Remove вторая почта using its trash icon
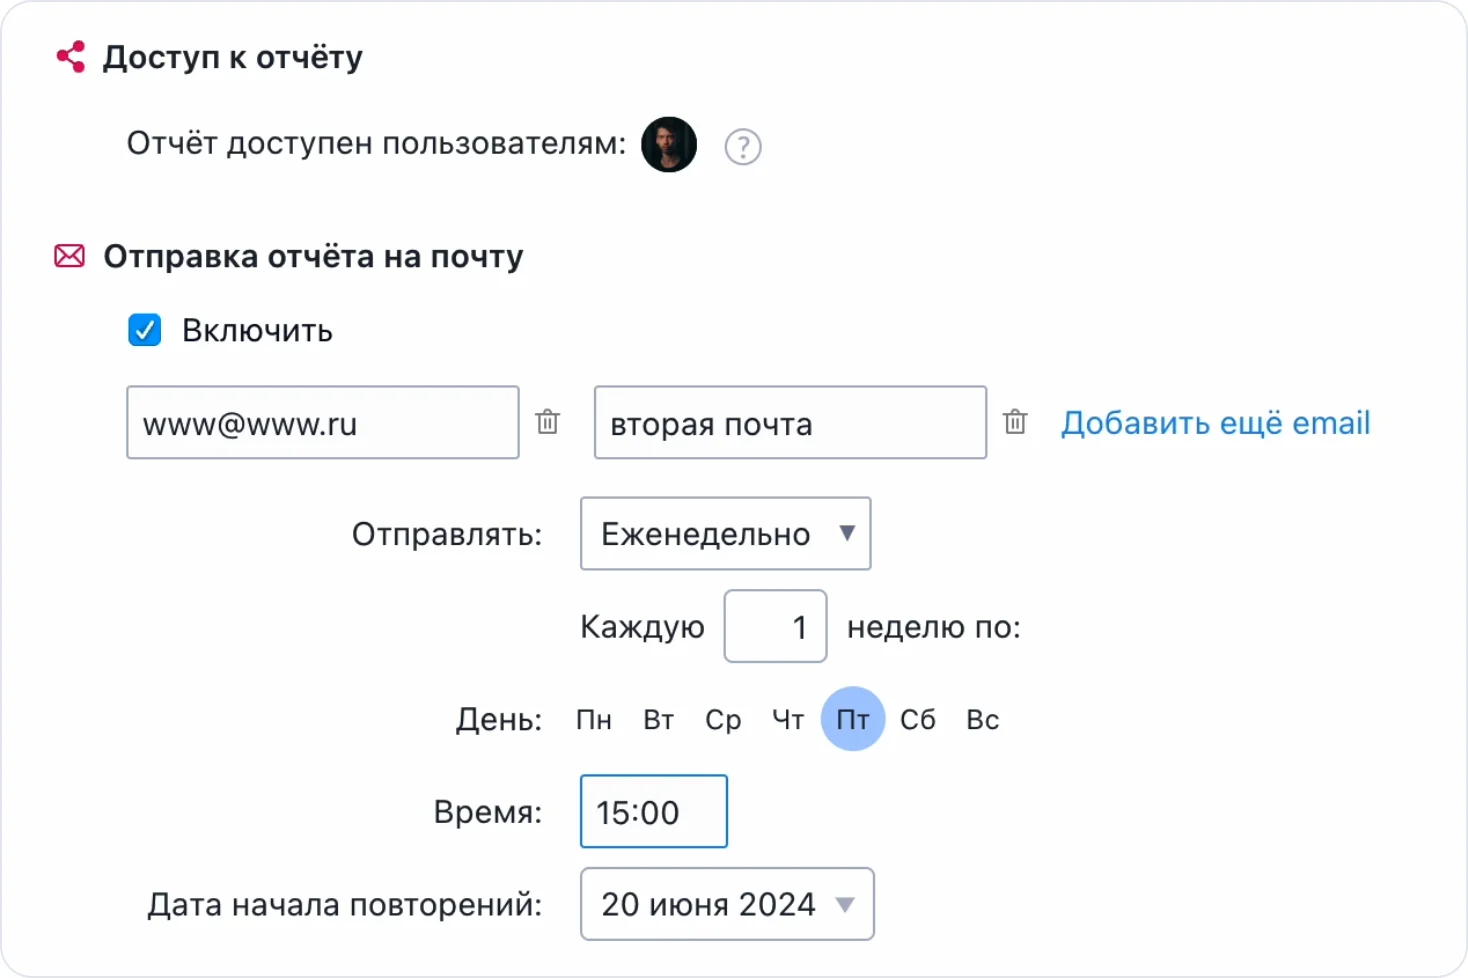Screen dimensions: 1468x978 pyautogui.click(x=1015, y=422)
